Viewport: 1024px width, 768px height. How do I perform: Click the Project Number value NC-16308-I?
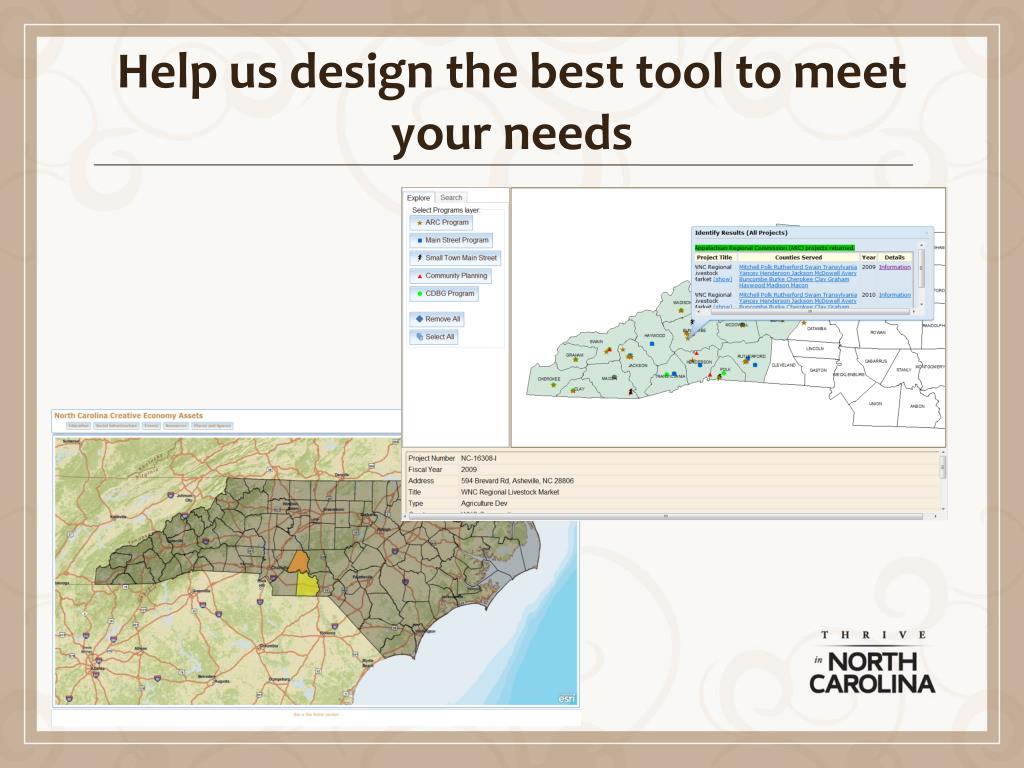pyautogui.click(x=478, y=458)
